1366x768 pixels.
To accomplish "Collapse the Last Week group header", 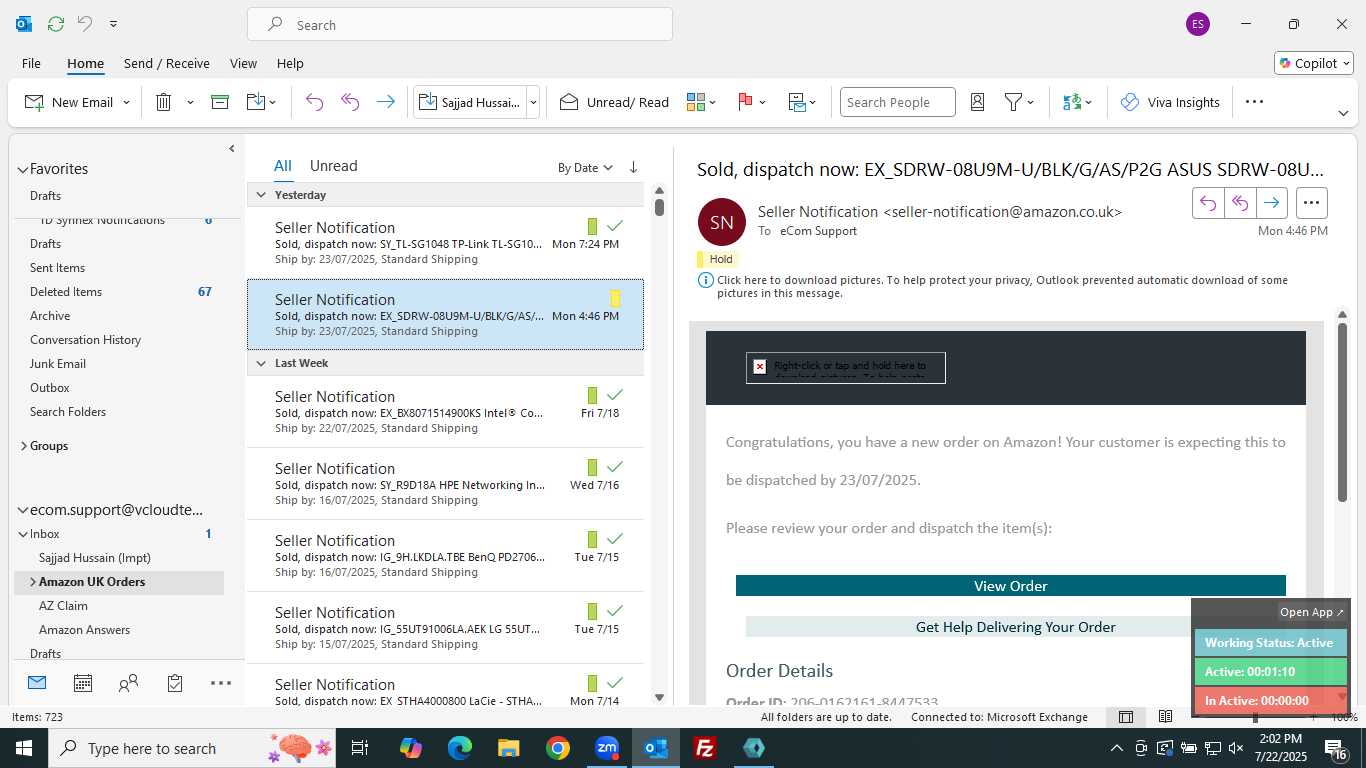I will (261, 363).
